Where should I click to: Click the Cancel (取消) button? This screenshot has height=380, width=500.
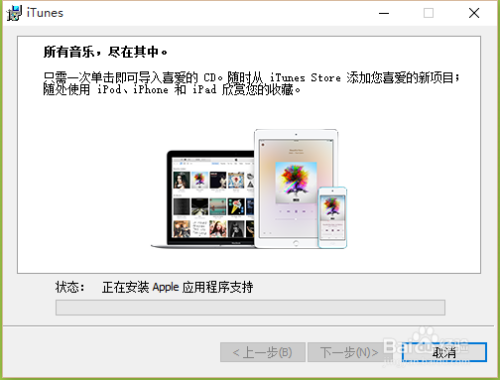point(444,352)
